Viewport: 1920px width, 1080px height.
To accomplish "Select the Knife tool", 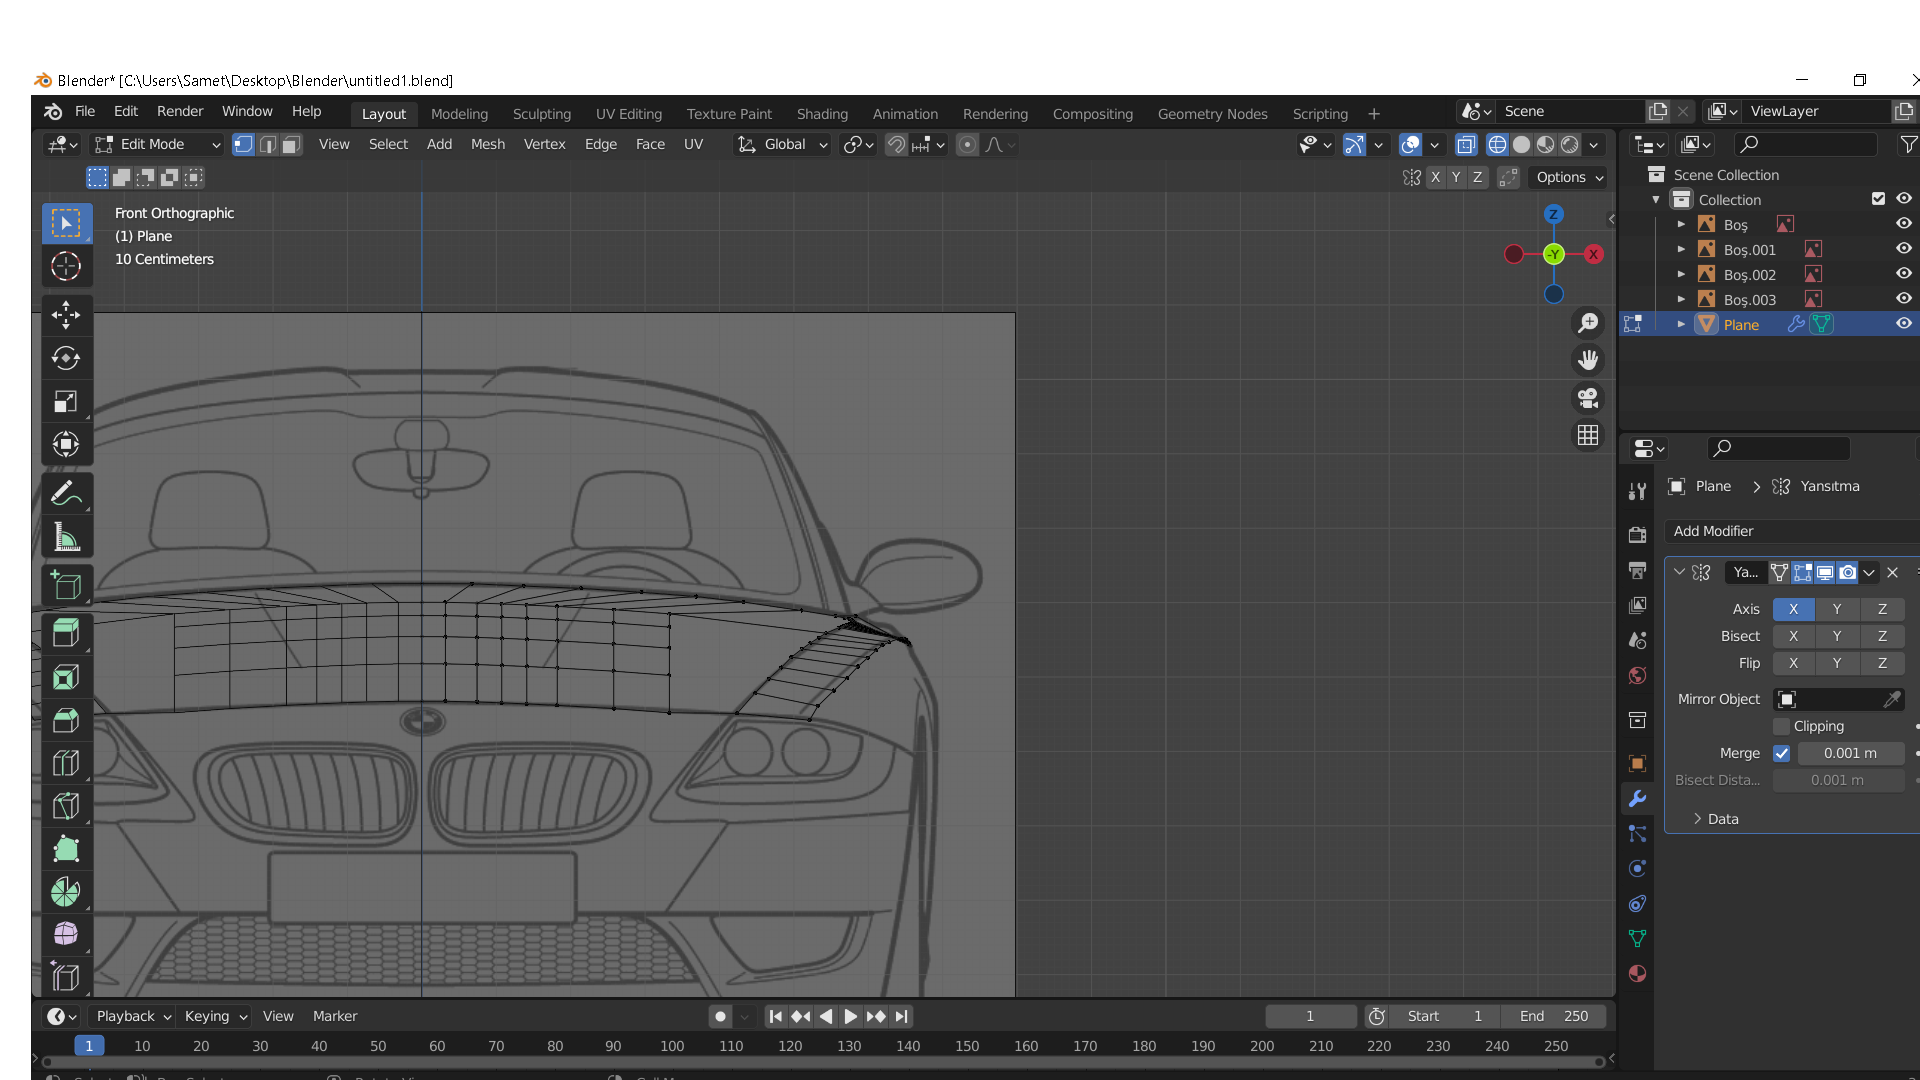I will (66, 806).
